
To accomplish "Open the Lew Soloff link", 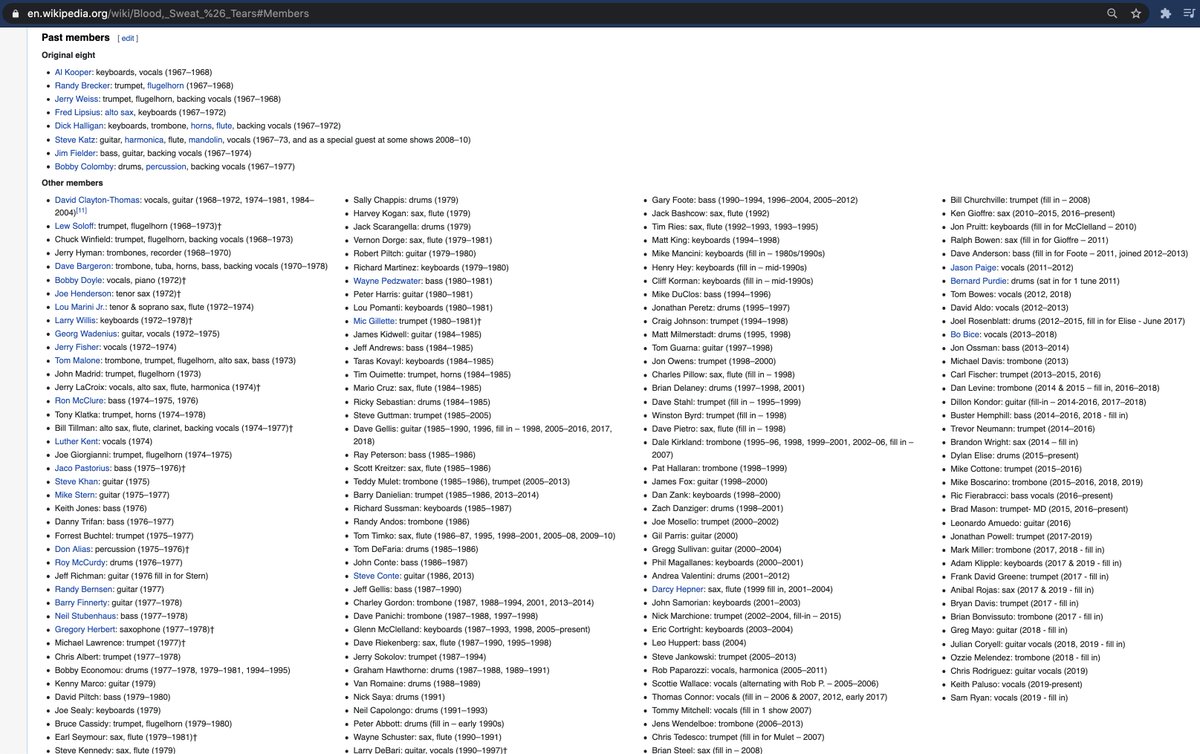I will click(x=75, y=227).
